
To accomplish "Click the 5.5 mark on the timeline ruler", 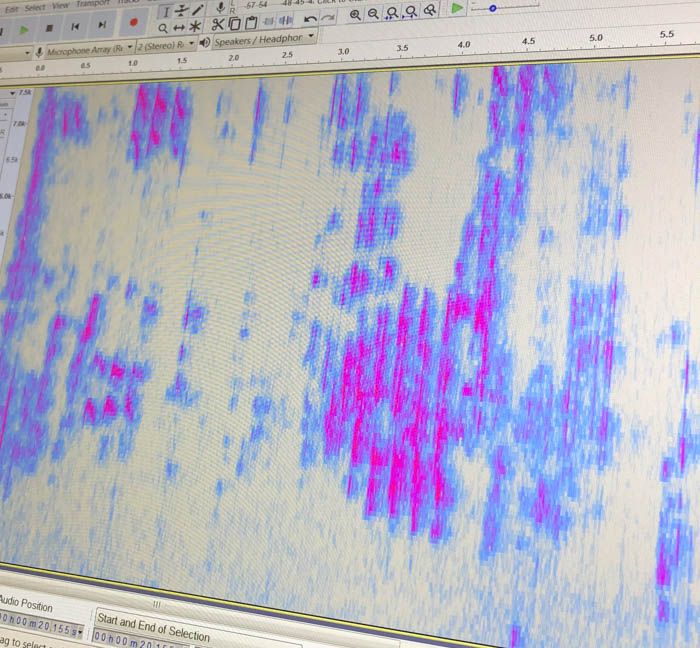I will click(667, 34).
